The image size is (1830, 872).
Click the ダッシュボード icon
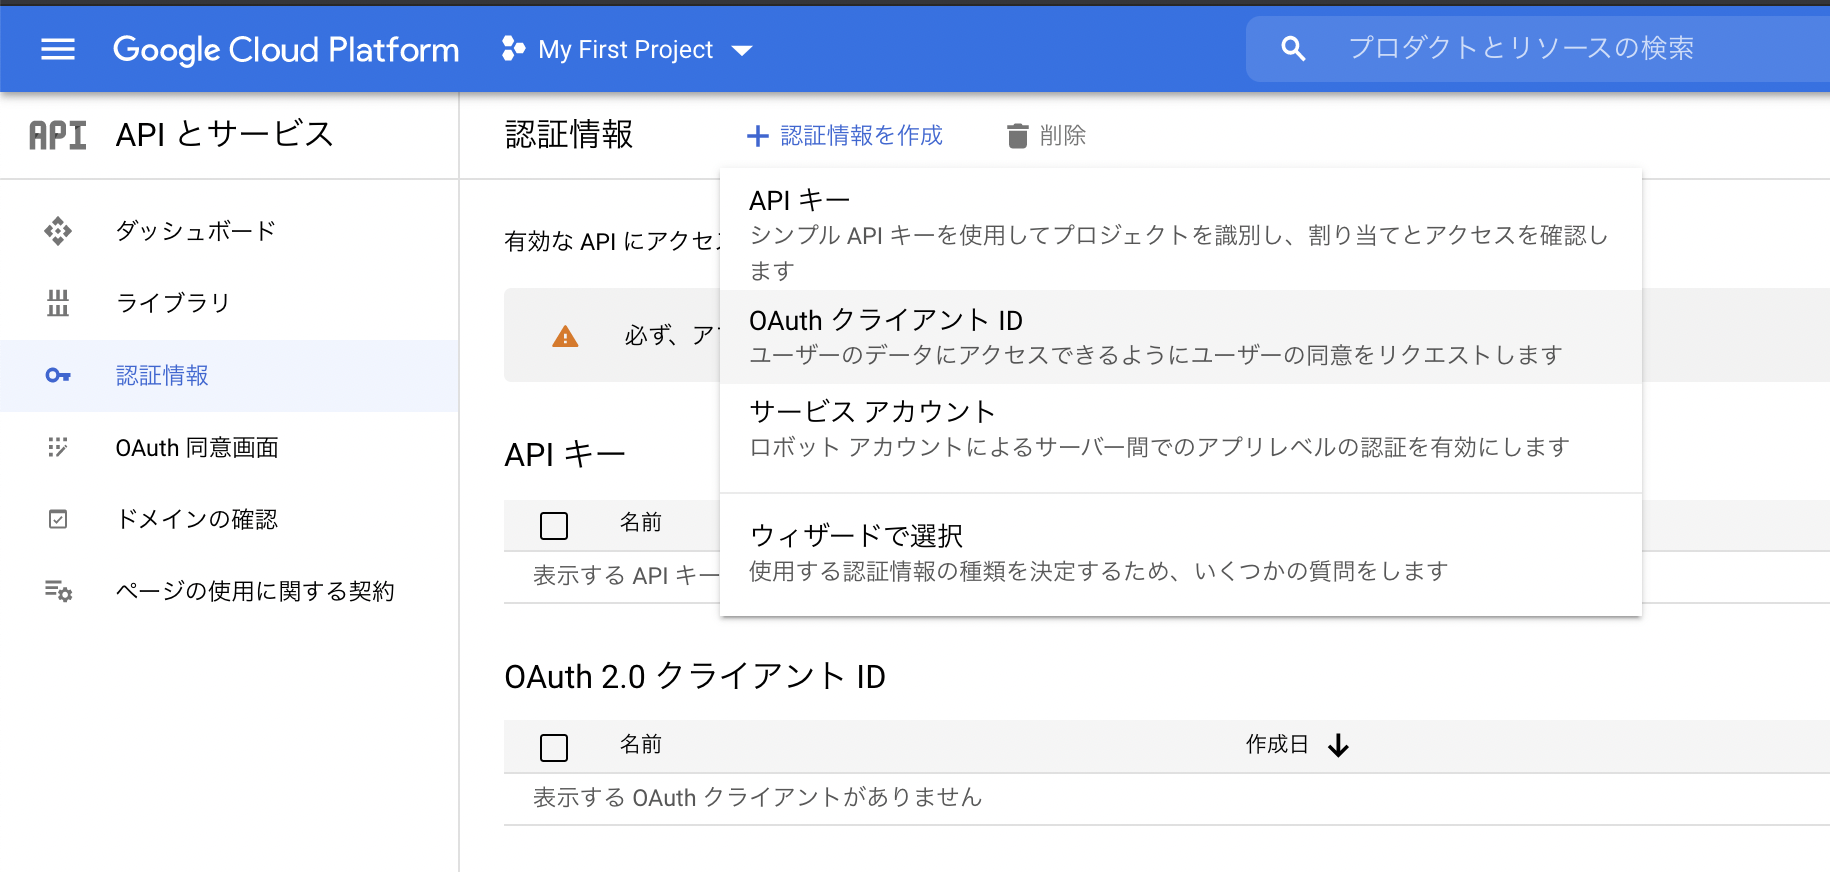point(58,231)
